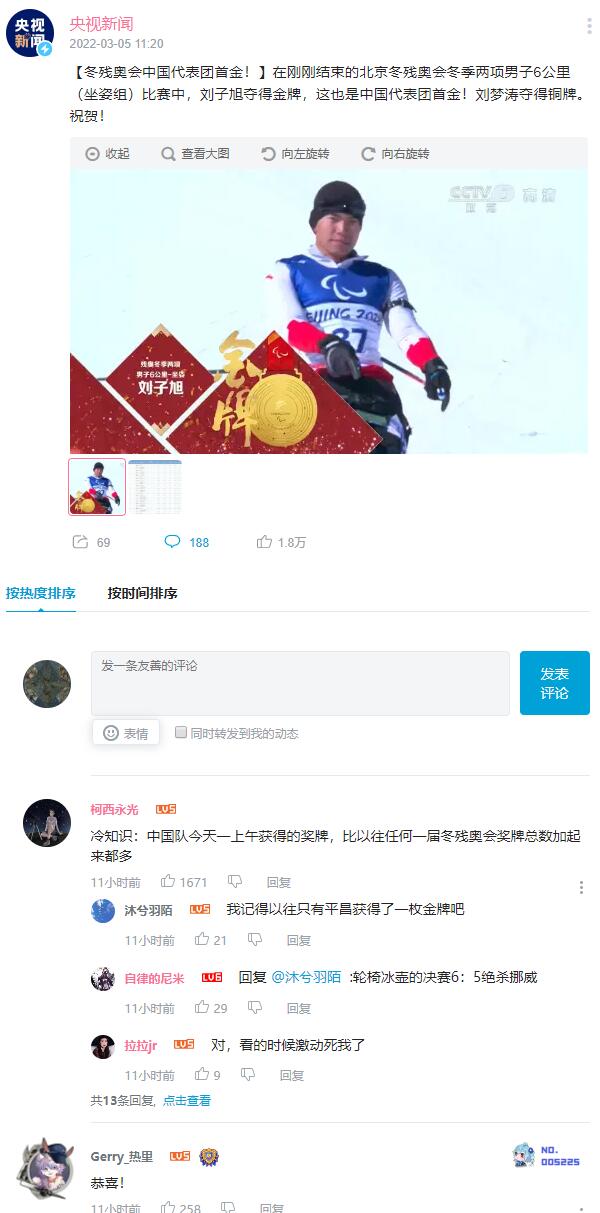
Task: Open the comments bubble icon showing 188
Action: point(172,541)
